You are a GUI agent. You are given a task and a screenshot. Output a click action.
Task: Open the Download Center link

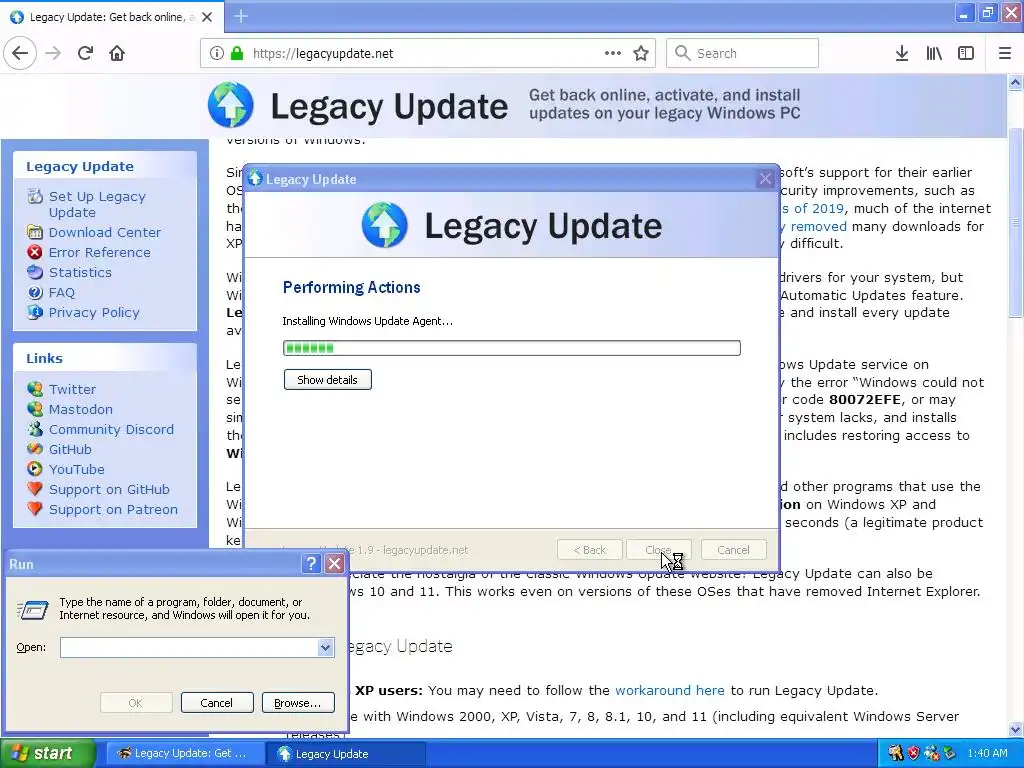coord(104,232)
